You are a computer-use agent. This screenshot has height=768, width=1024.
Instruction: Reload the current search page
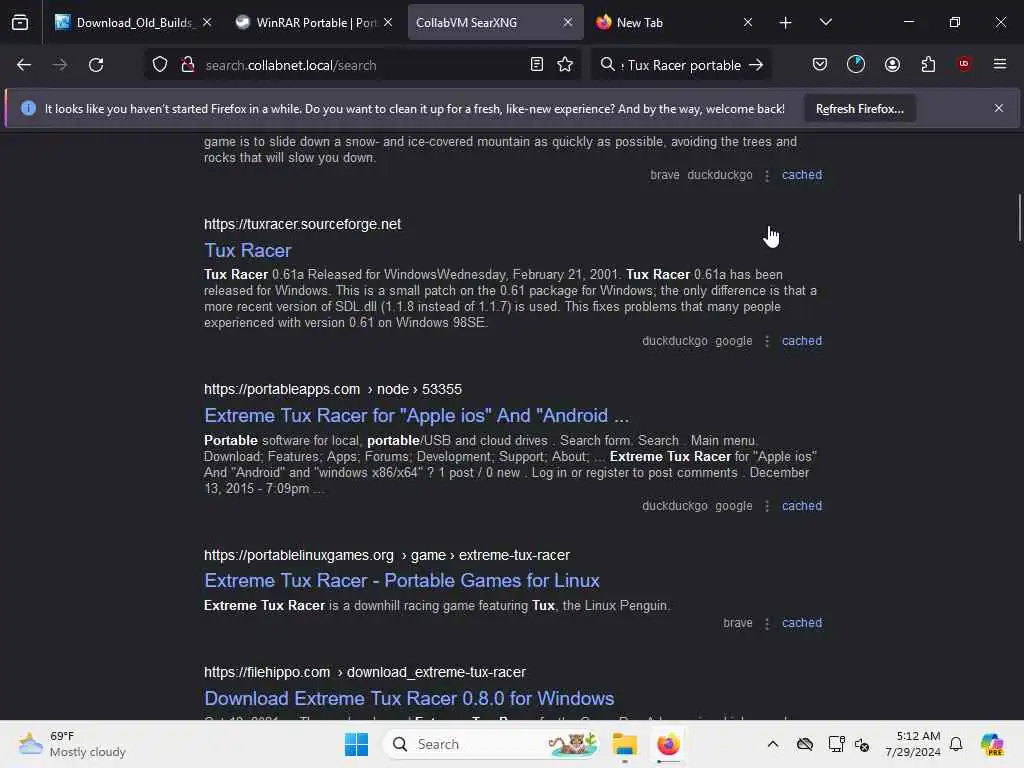[x=96, y=65]
